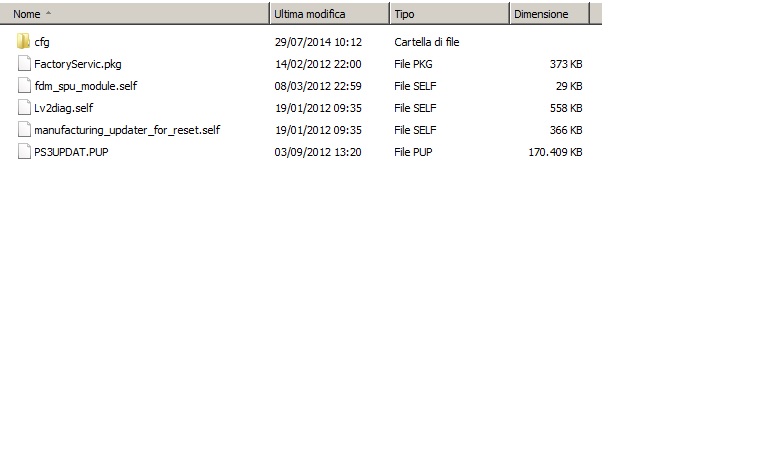
Task: Select the manufacturing_updater_for_reset.self file name
Action: tap(127, 130)
